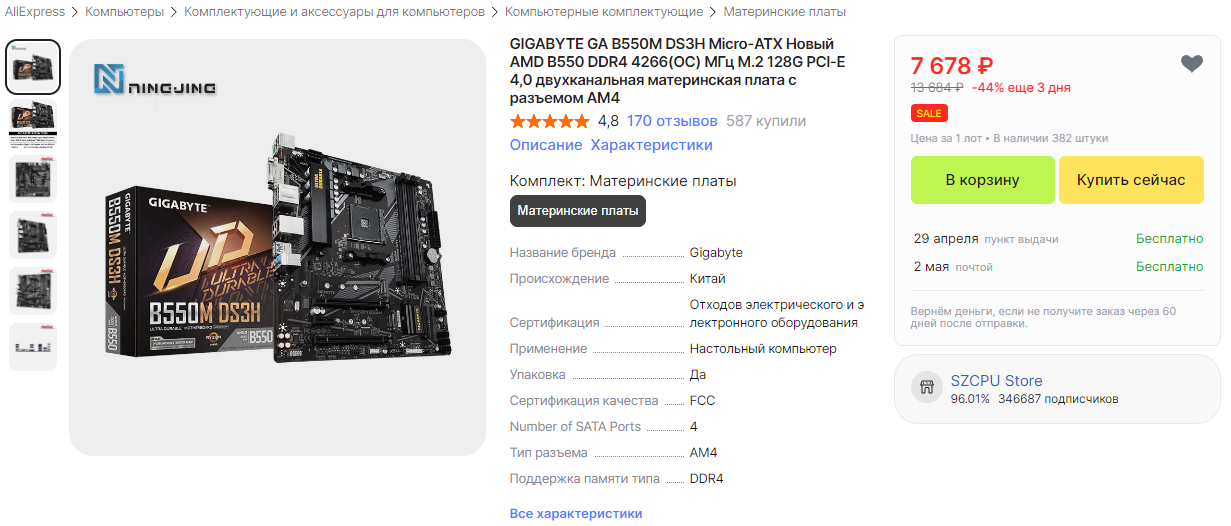This screenshot has width=1231, height=526.
Task: Click the Ningjing logo on product image
Action: pyautogui.click(x=155, y=82)
